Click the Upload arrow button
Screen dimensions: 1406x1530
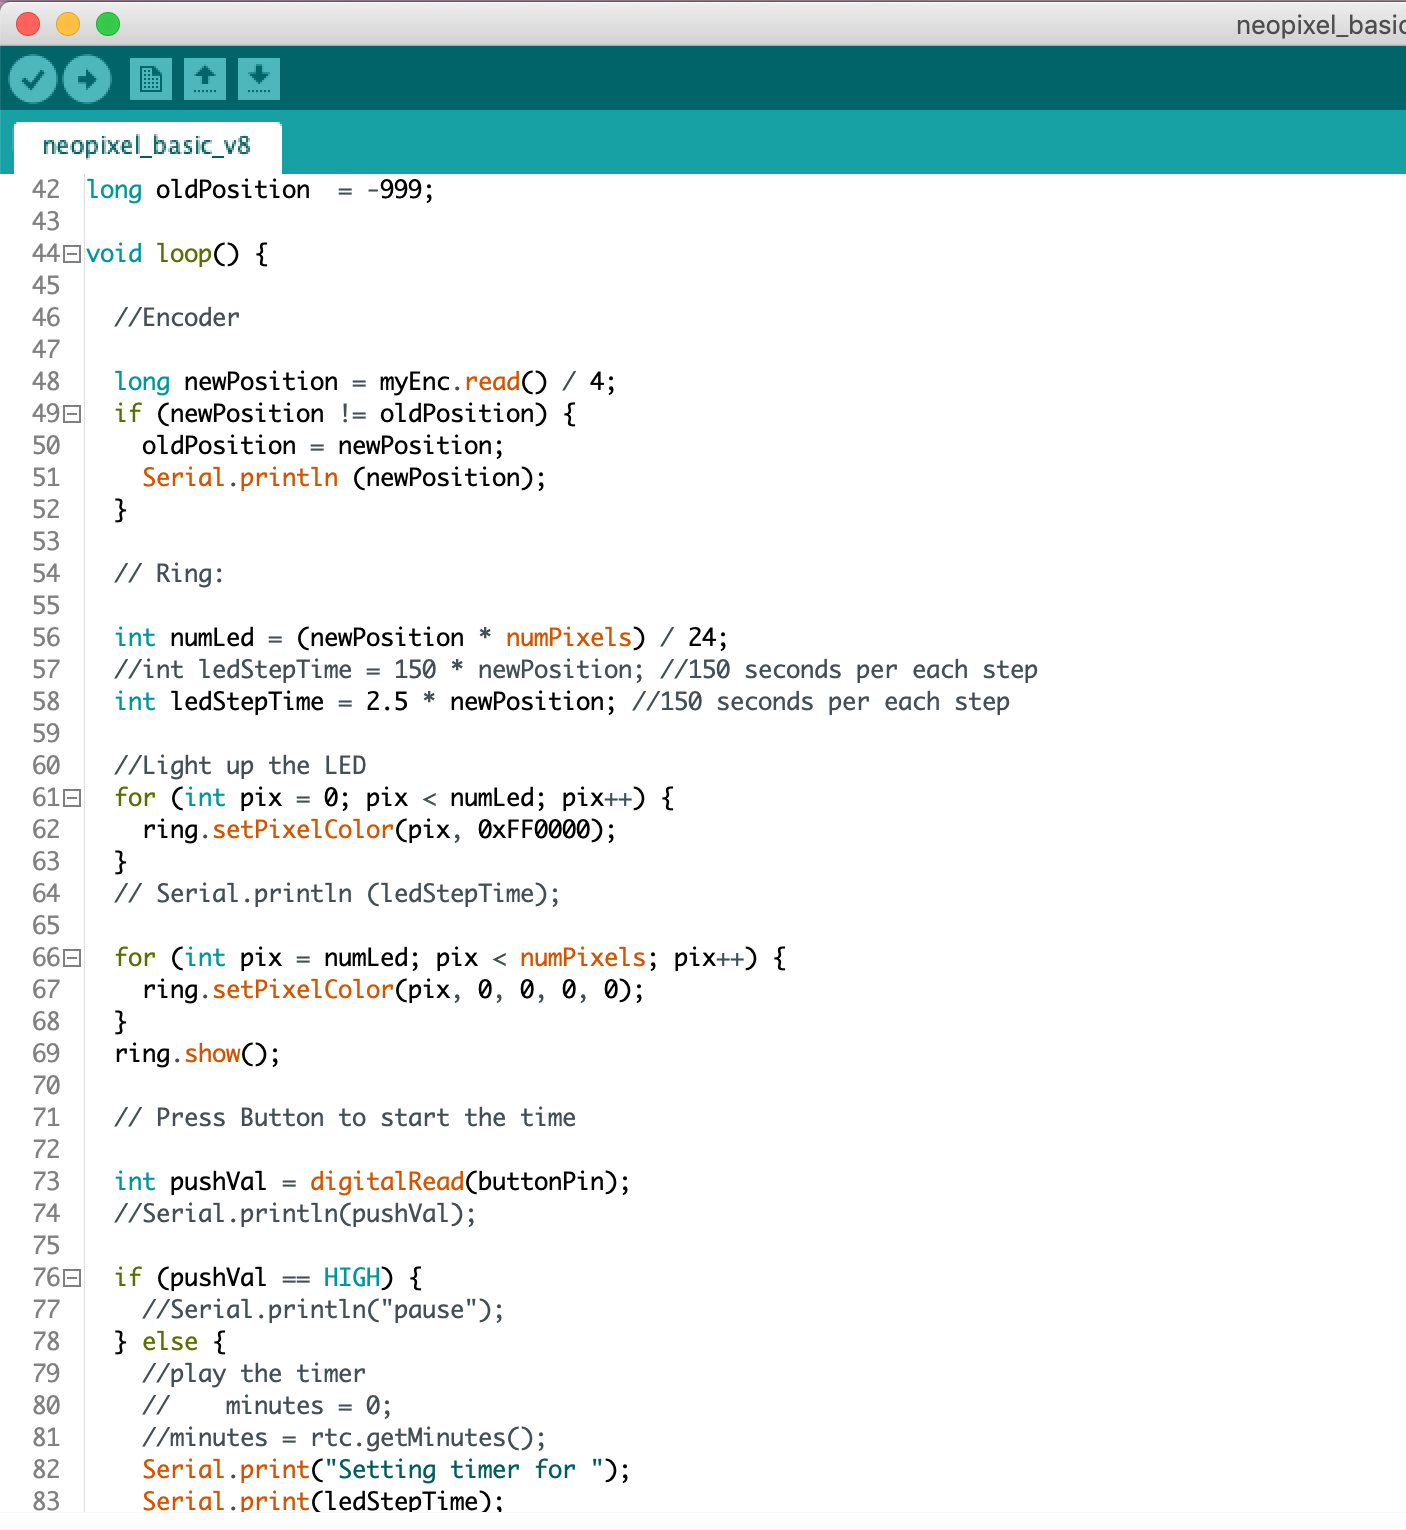pyautogui.click(x=87, y=79)
